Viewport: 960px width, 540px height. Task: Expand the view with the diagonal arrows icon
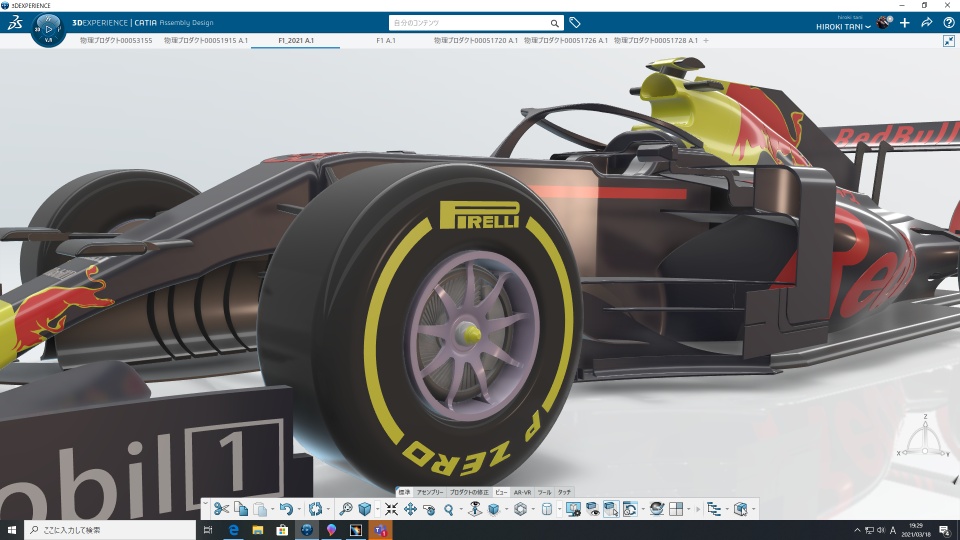[x=948, y=41]
